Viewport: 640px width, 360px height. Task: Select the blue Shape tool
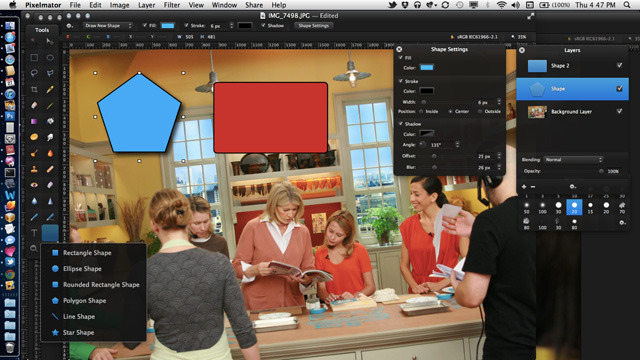50,233
